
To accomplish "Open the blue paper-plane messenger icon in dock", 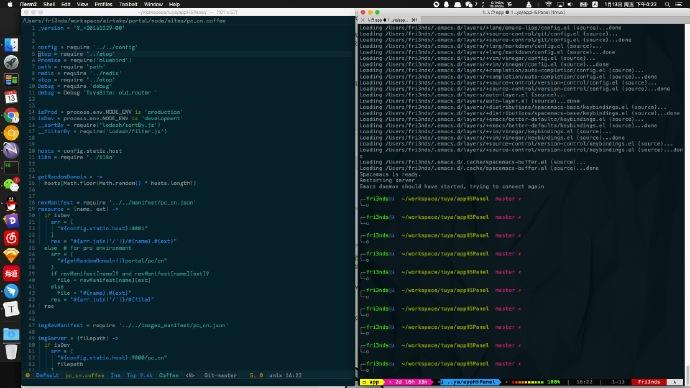I will (11, 291).
